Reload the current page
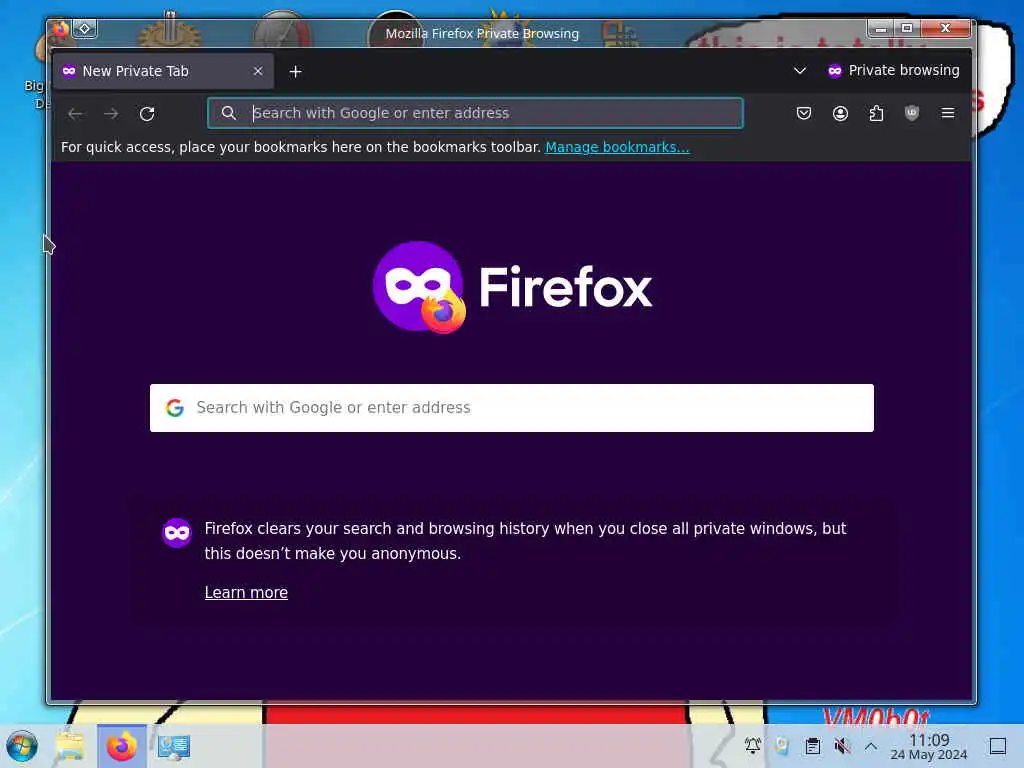This screenshot has width=1024, height=768. (x=147, y=114)
